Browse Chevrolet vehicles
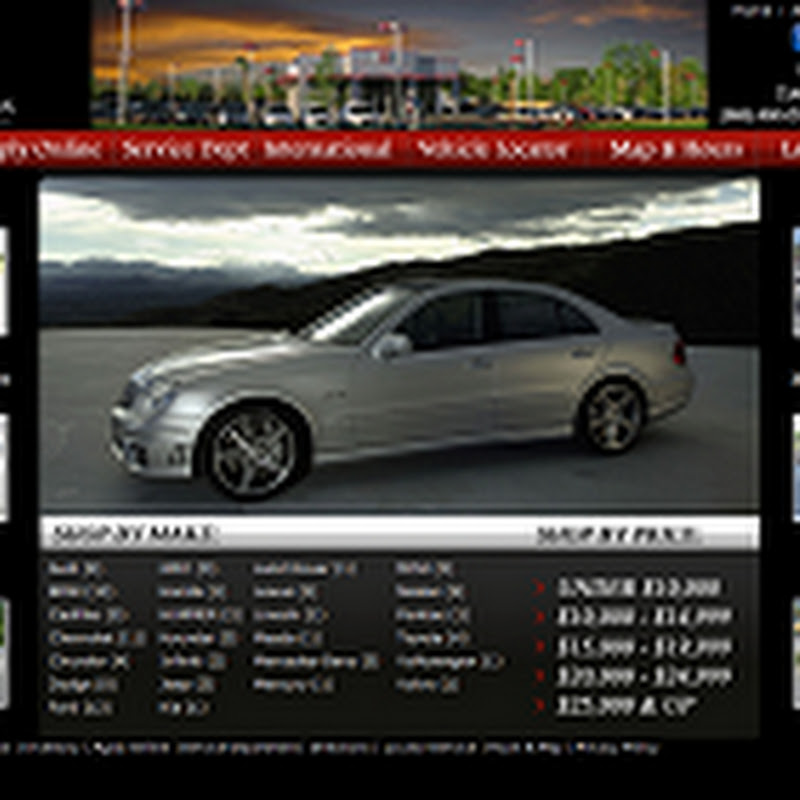Screen dimensions: 800x800 click(97, 638)
